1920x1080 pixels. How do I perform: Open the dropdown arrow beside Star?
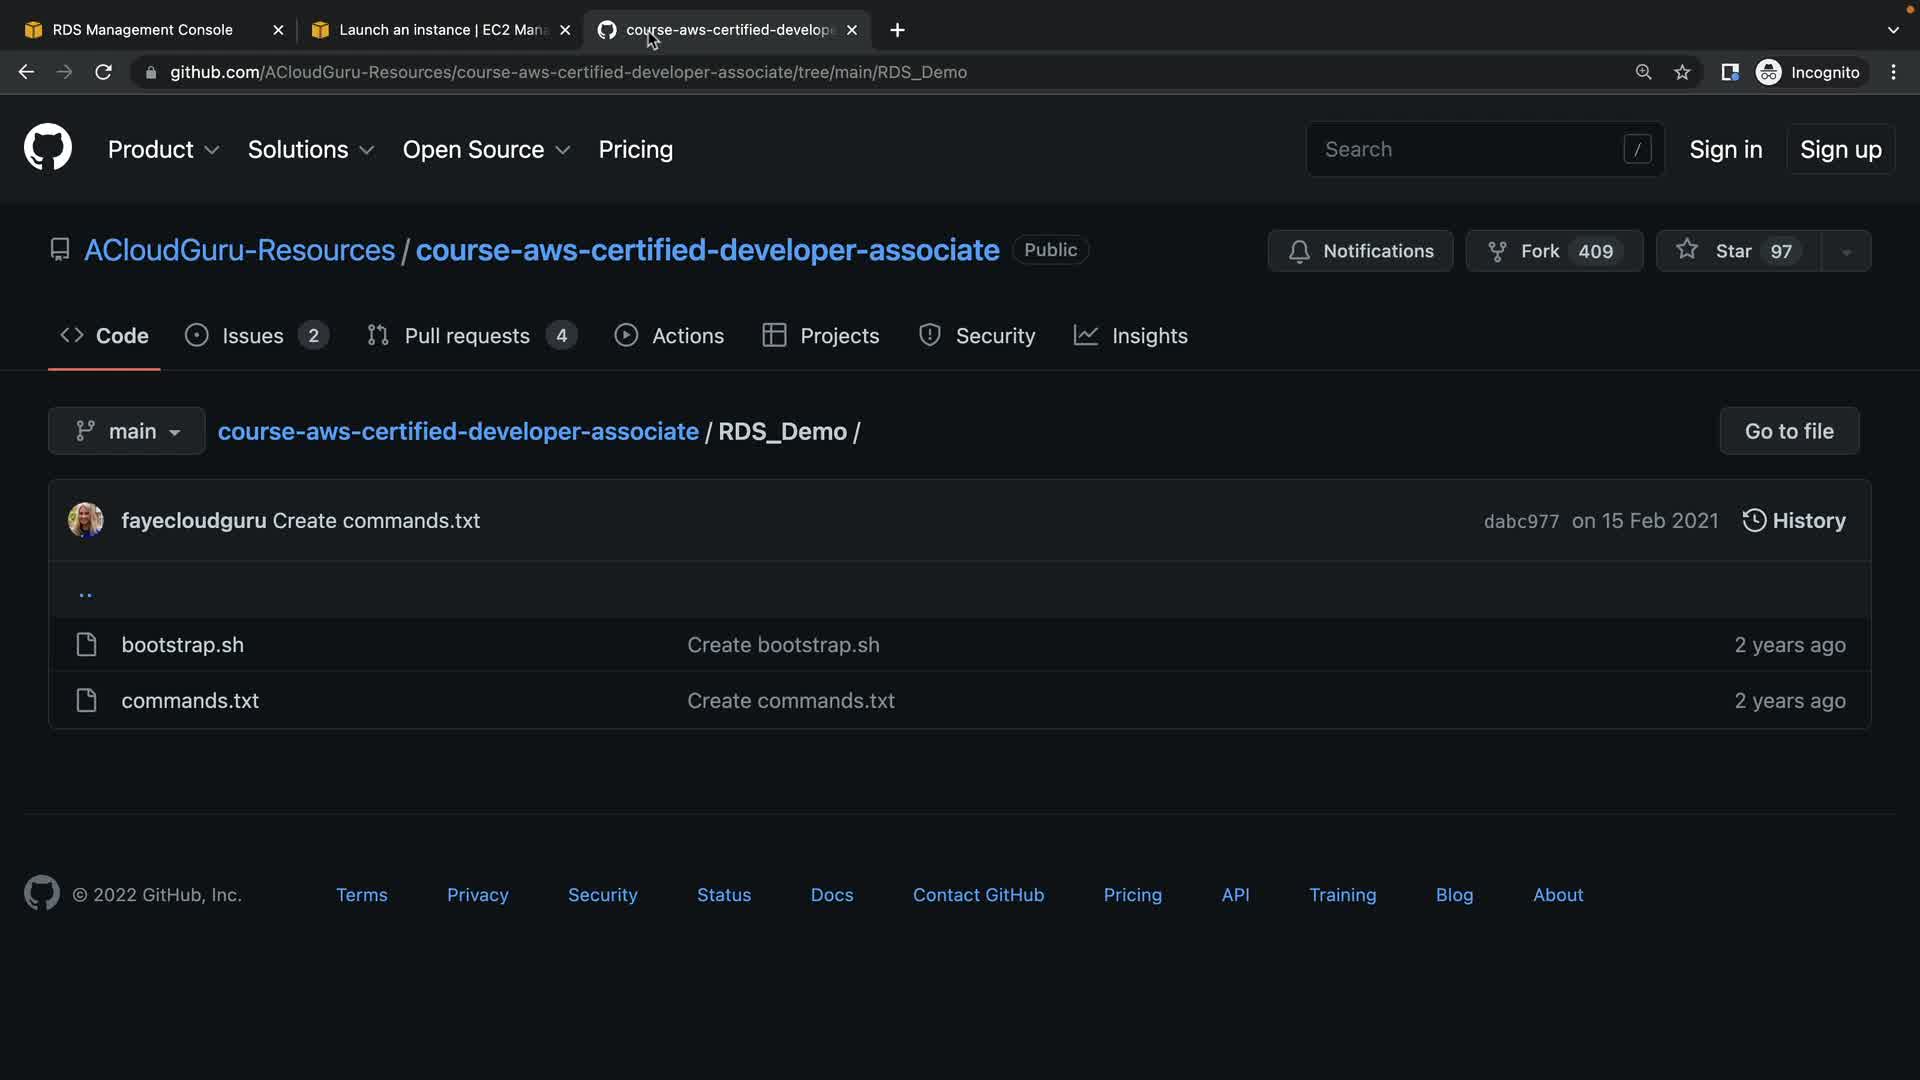(1846, 252)
